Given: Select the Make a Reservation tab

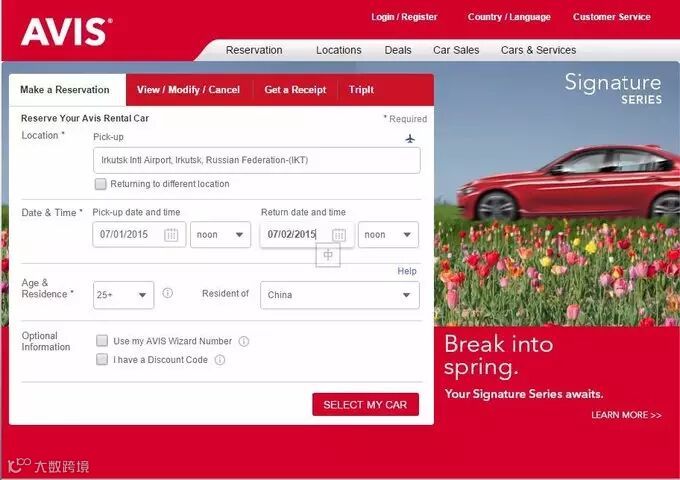Looking at the screenshot, I should click(x=67, y=90).
